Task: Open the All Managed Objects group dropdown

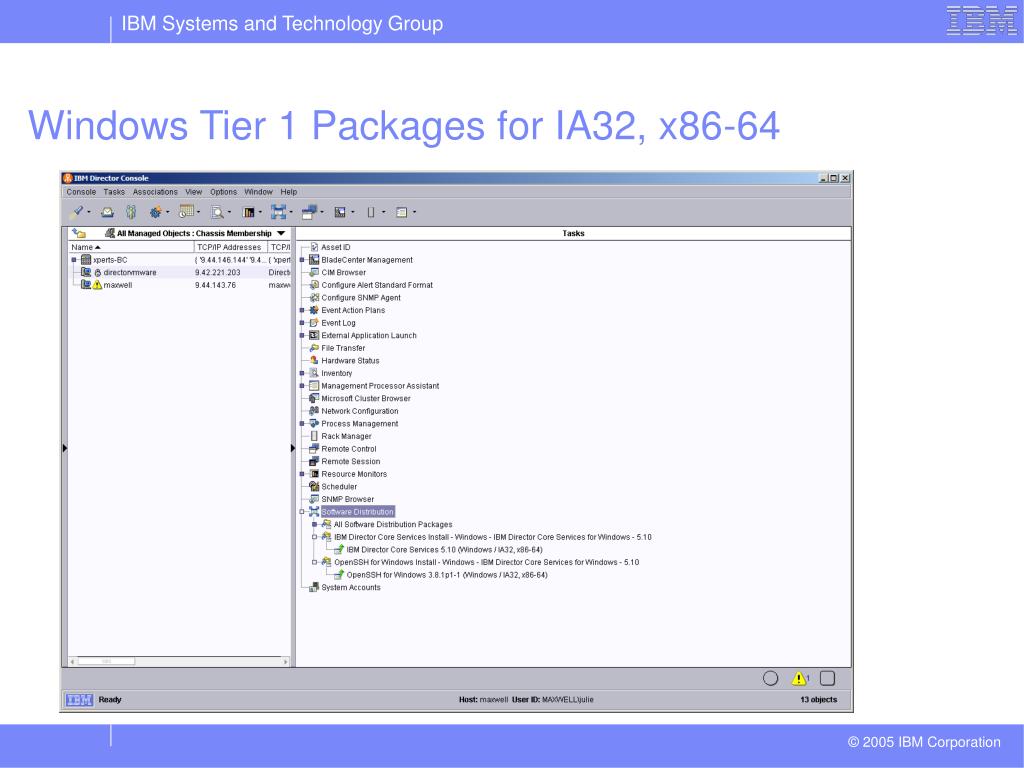Action: [x=281, y=233]
